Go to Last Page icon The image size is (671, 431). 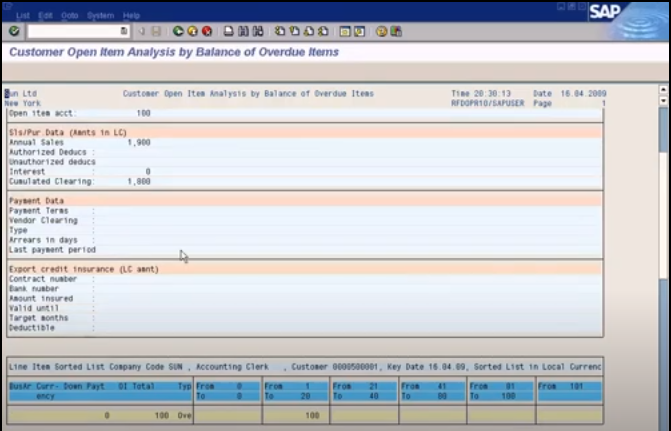[x=324, y=31]
